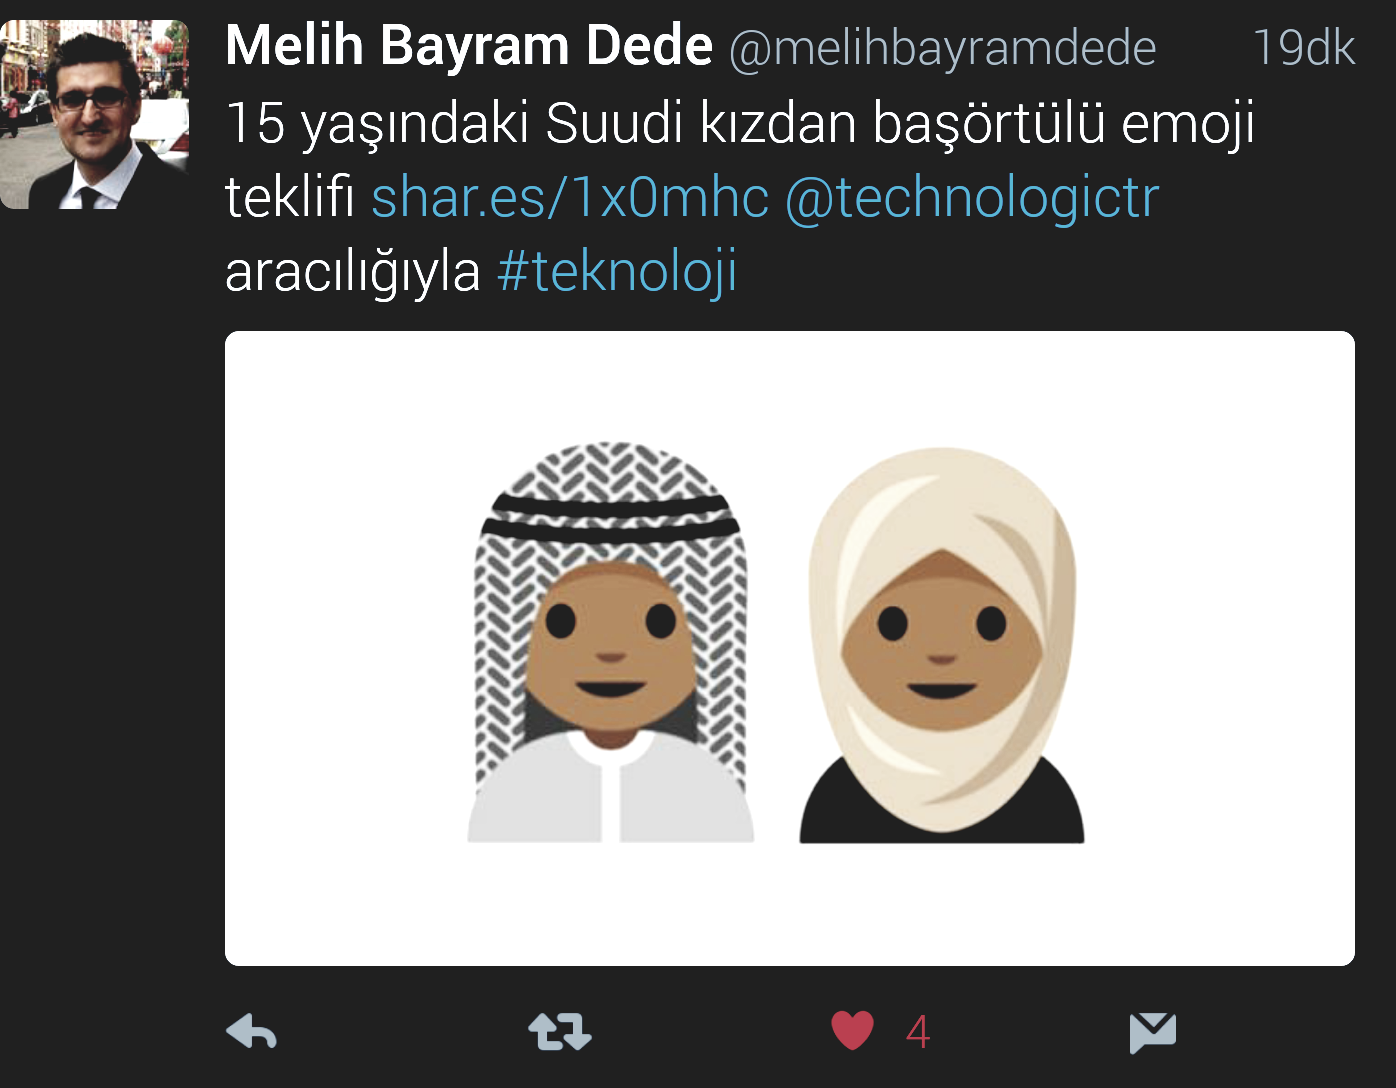Viewport: 1396px width, 1088px height.
Task: Click the word "teklifi" in the tweet text
Action: point(290,197)
